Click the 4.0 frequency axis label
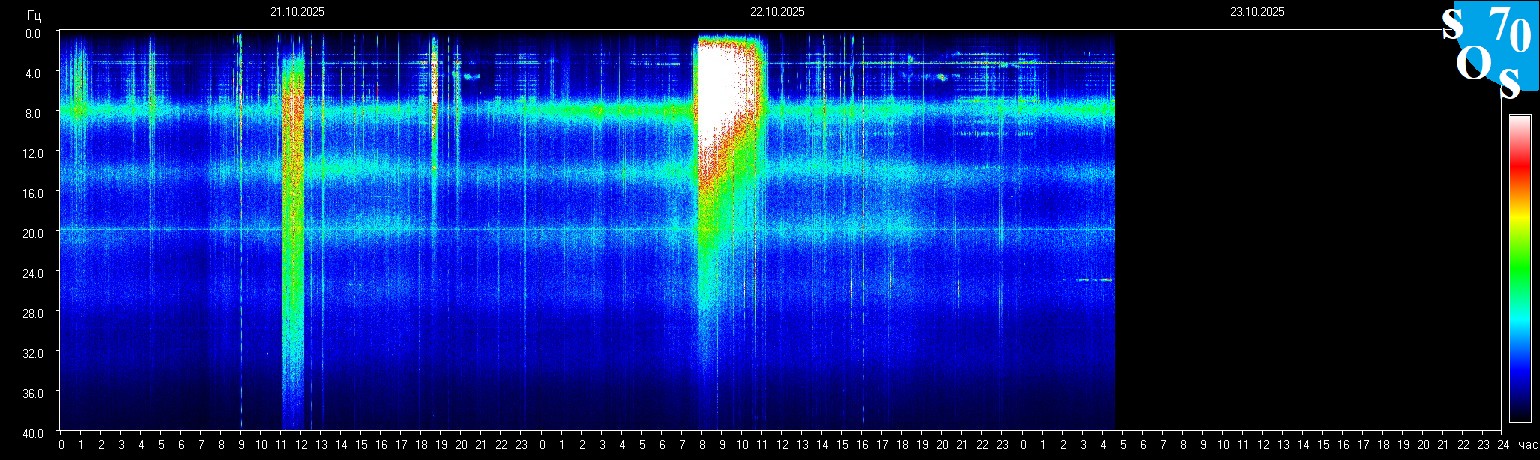 [x=32, y=73]
